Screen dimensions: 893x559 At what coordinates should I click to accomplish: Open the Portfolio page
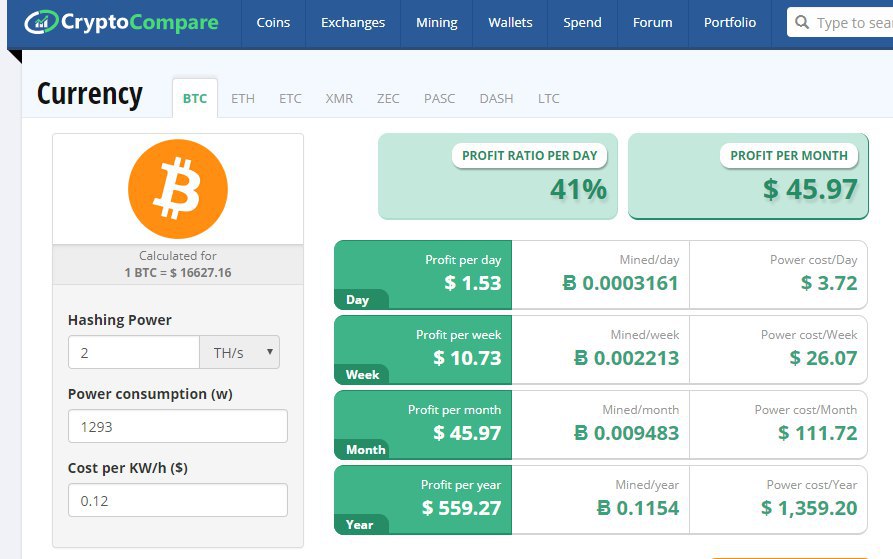pos(730,23)
